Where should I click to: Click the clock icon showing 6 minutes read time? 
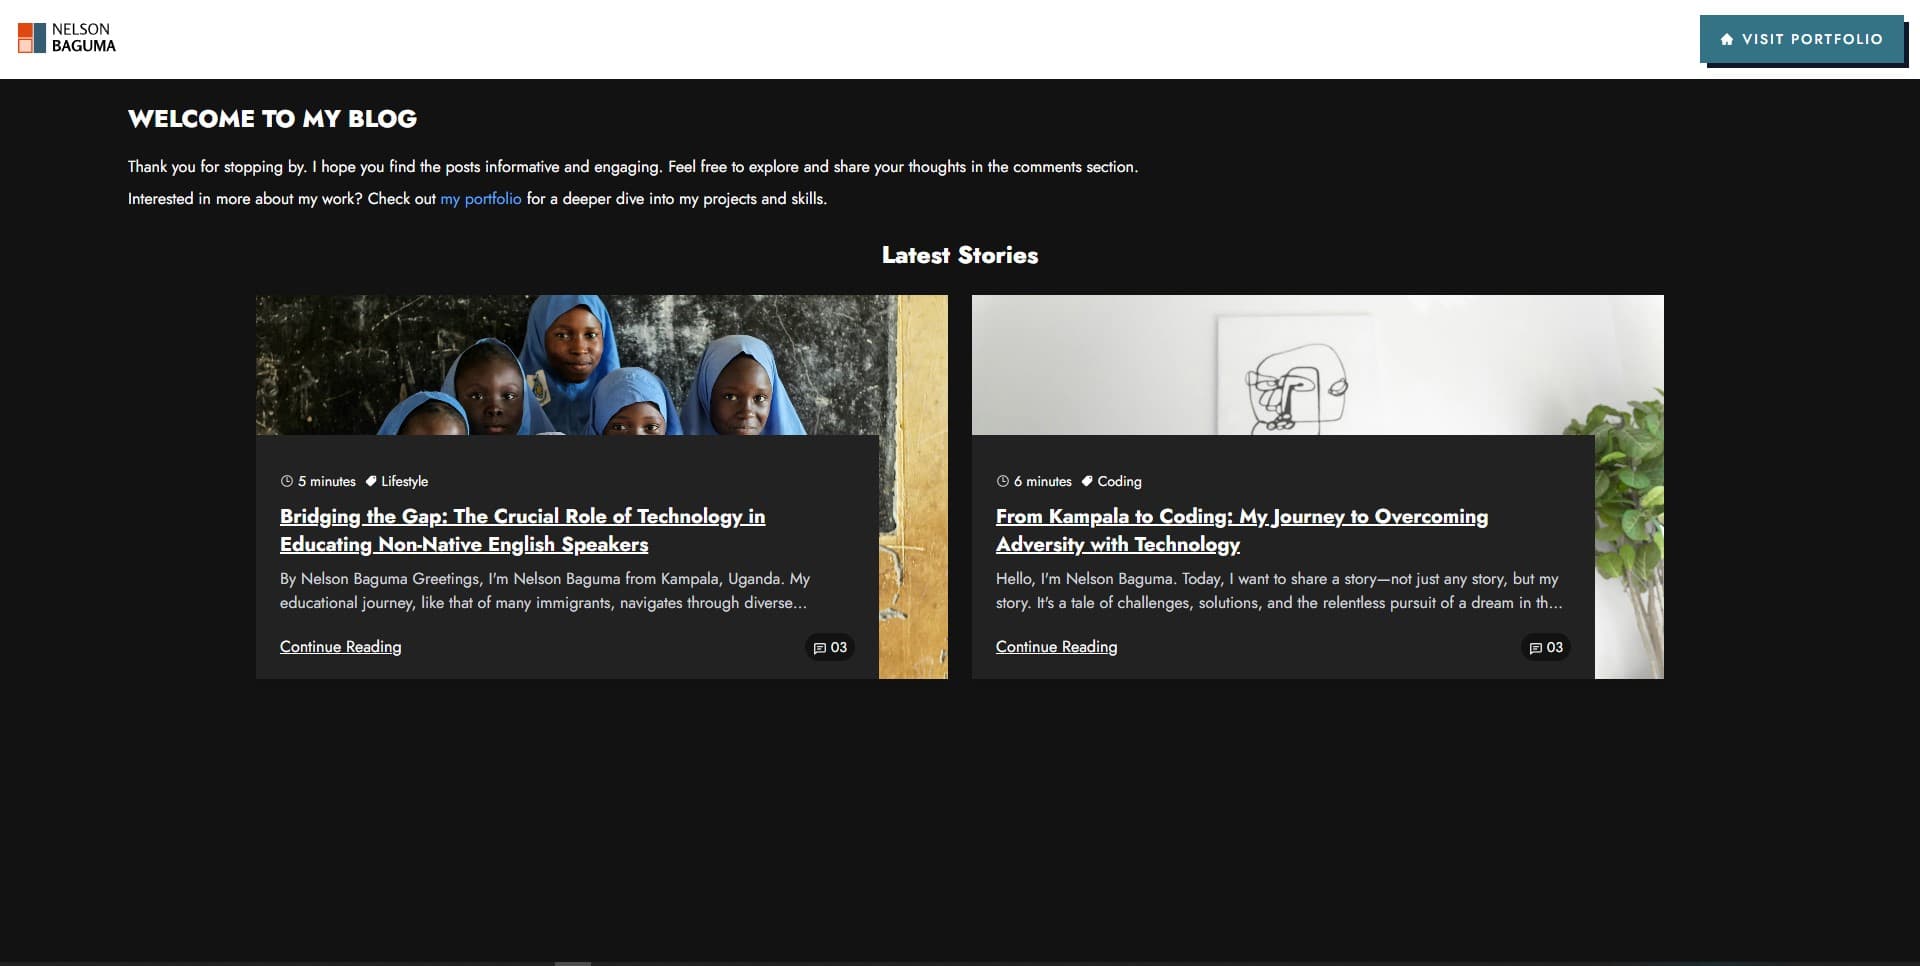point(1002,481)
